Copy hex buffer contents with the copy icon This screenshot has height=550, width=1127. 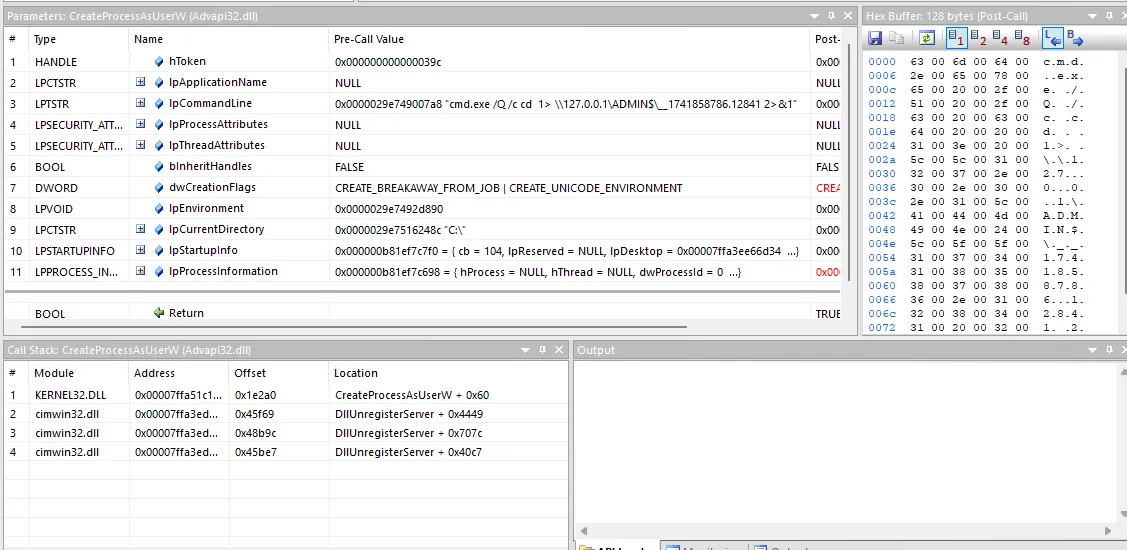pos(896,38)
